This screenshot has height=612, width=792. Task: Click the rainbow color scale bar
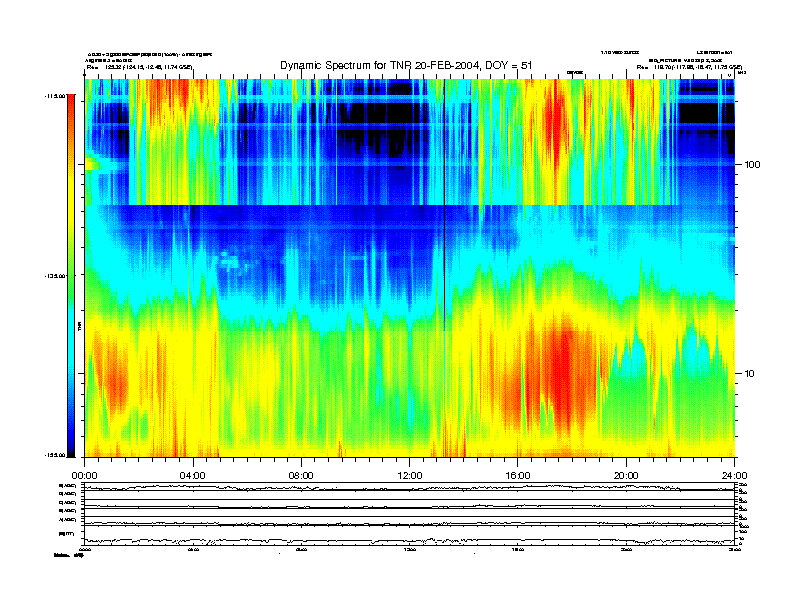(71, 275)
